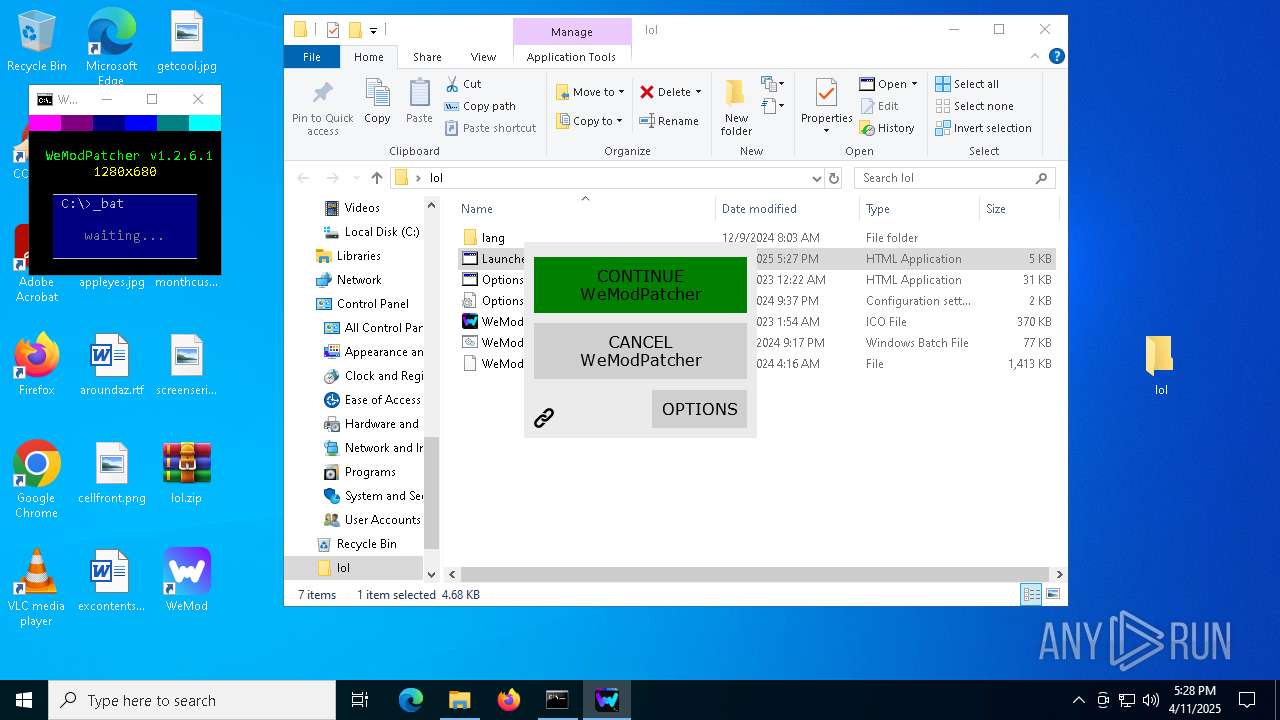Select the lol folder on the desktop
This screenshot has width=1280, height=720.
tap(1160, 365)
